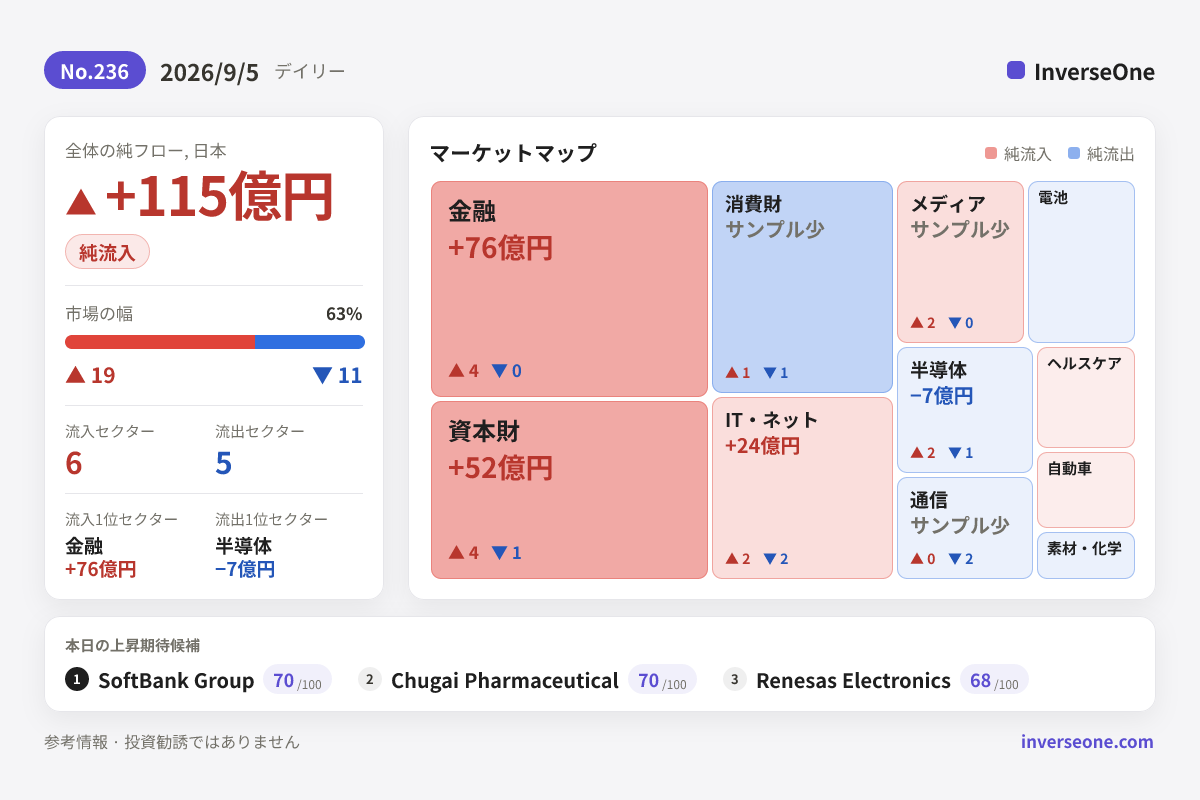The image size is (1200, 800).
Task: Select the 資本財 +52億円 treemap tile
Action: [569, 490]
